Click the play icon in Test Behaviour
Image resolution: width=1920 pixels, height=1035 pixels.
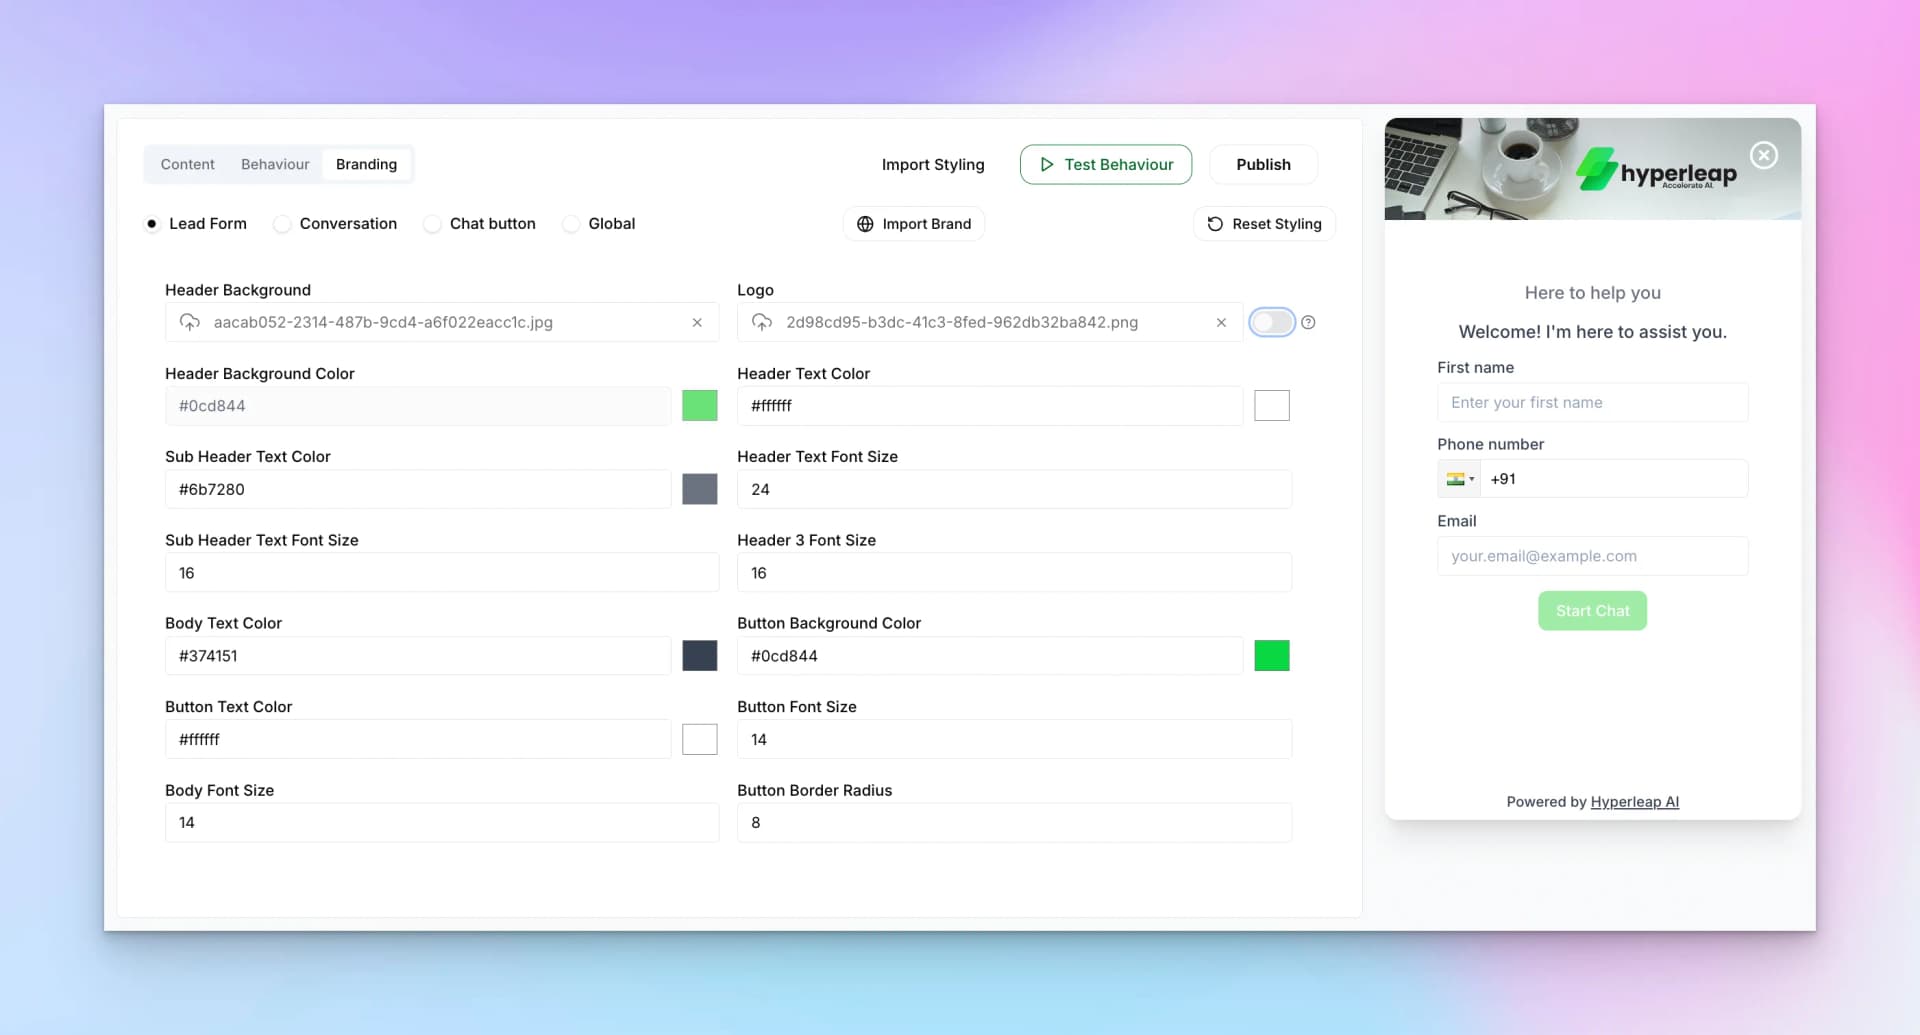click(1047, 164)
